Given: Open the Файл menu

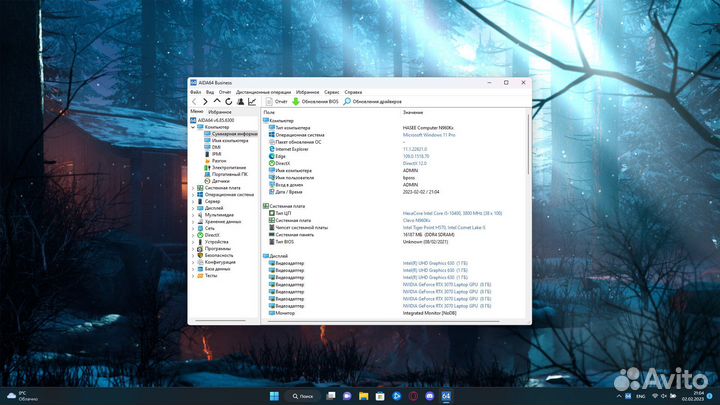Looking at the screenshot, I should 196,92.
